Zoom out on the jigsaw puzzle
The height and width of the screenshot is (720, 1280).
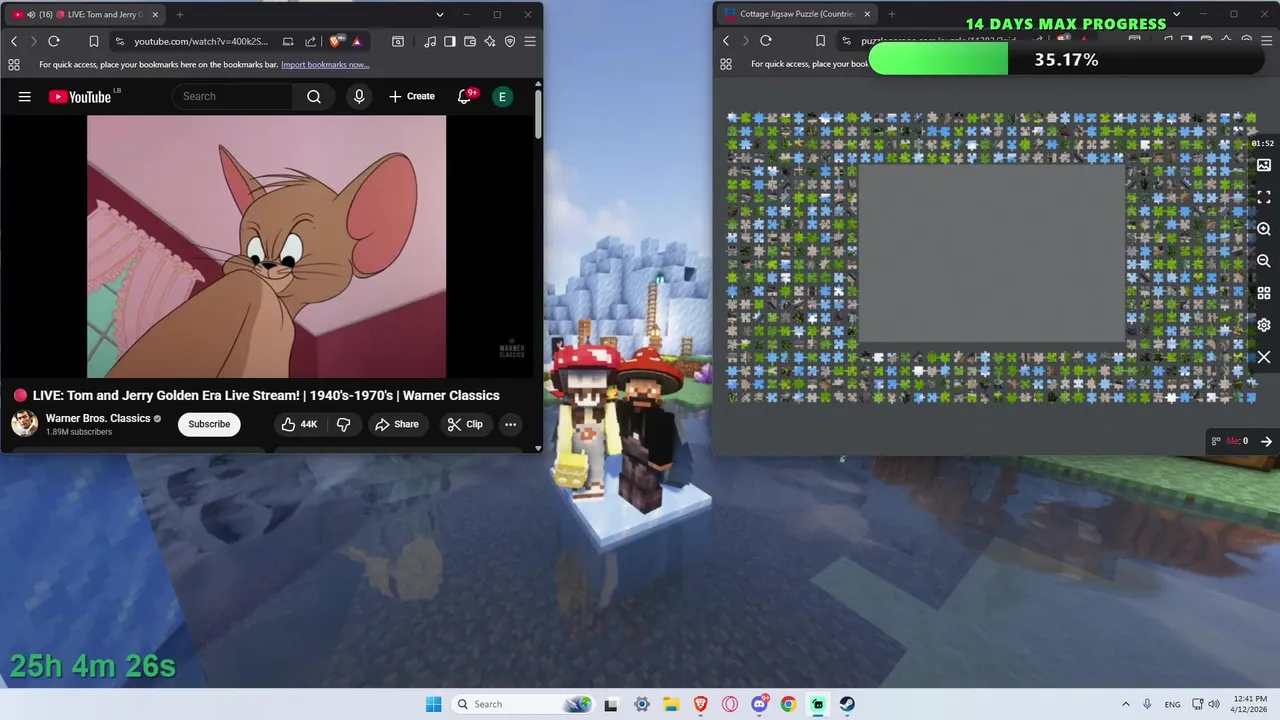1264,261
